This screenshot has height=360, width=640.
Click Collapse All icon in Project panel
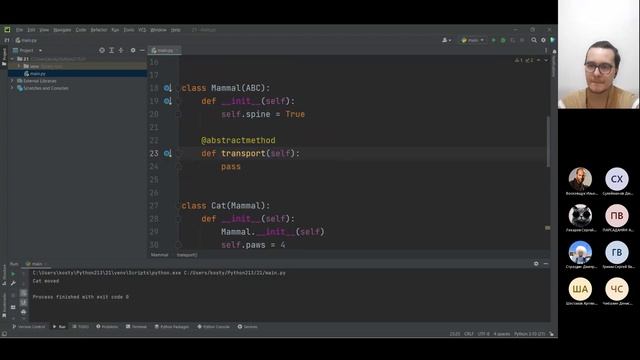pyautogui.click(x=121, y=50)
